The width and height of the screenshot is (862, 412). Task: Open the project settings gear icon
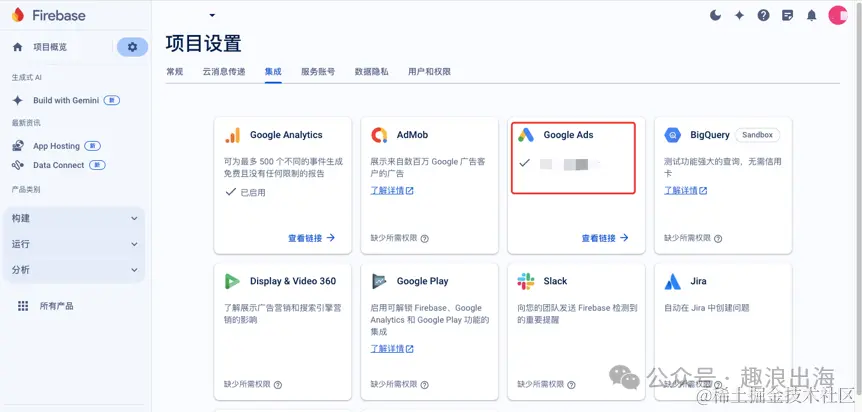tap(132, 47)
